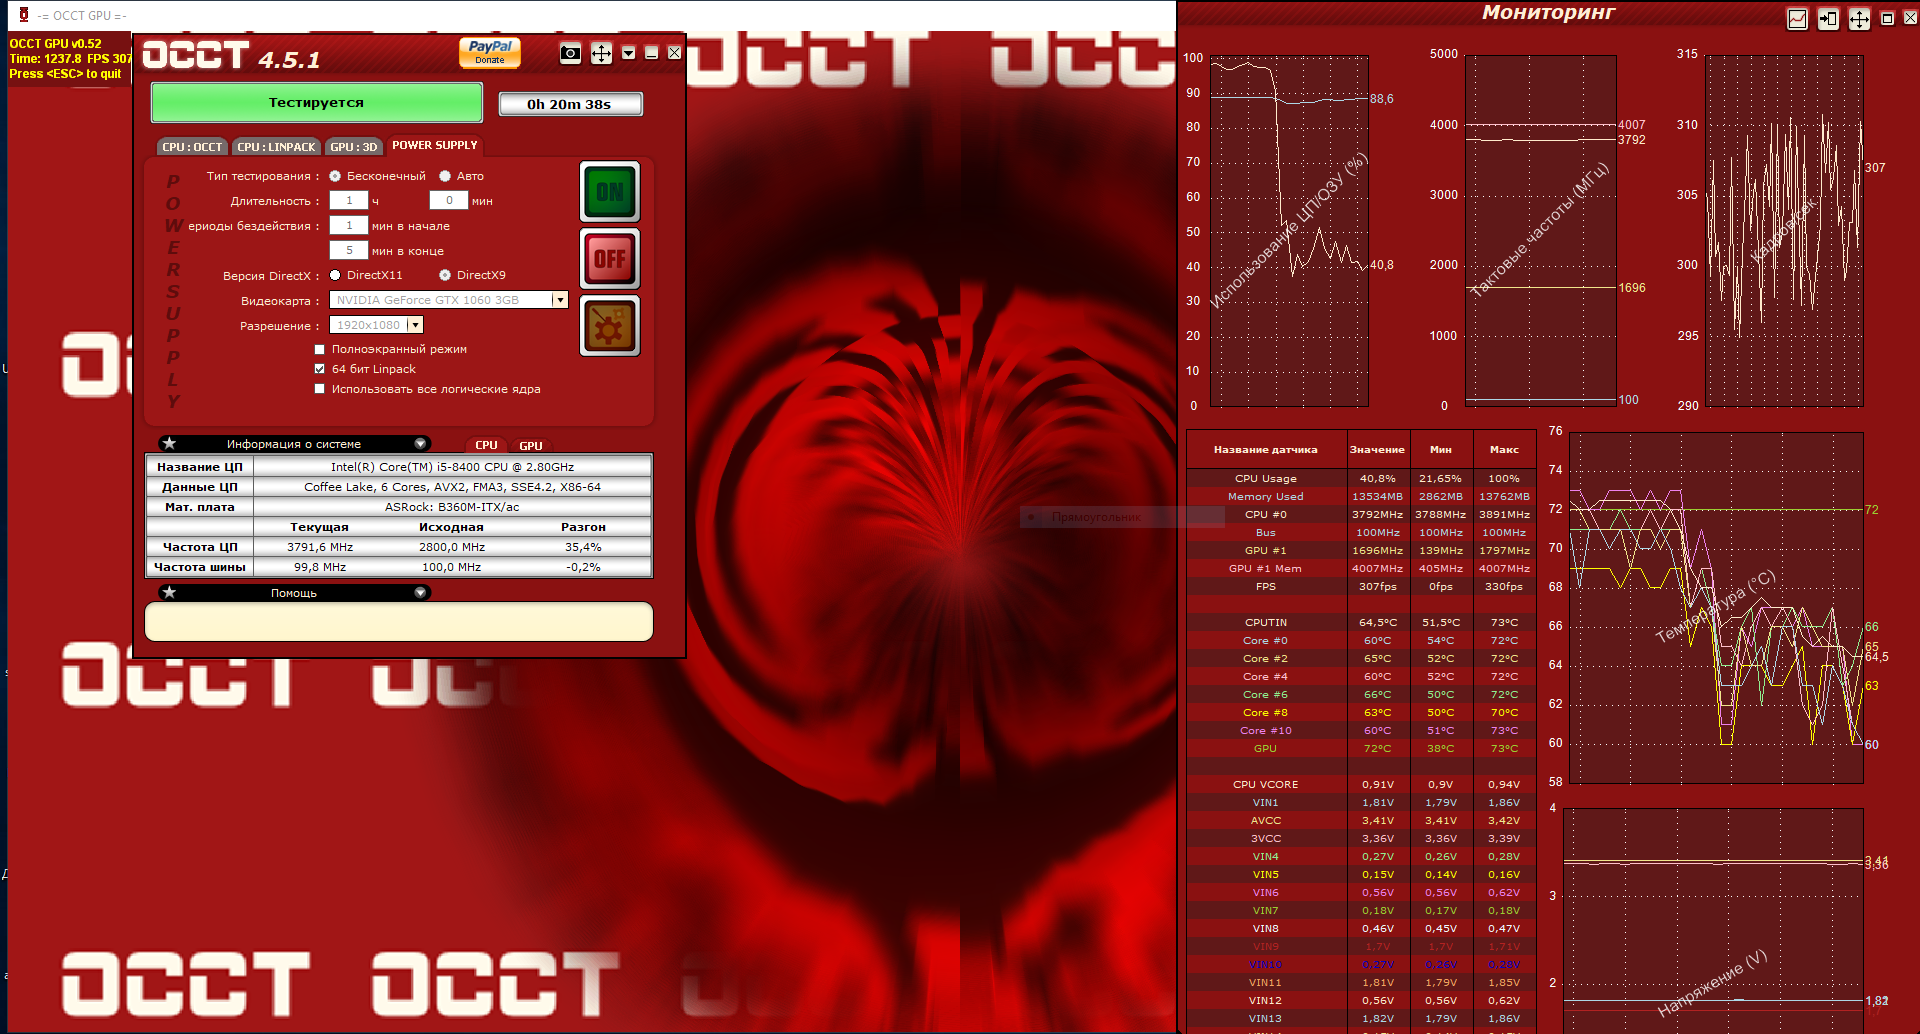Switch system info to GPU tab
Viewport: 1920px width, 1034px height.
[531, 445]
